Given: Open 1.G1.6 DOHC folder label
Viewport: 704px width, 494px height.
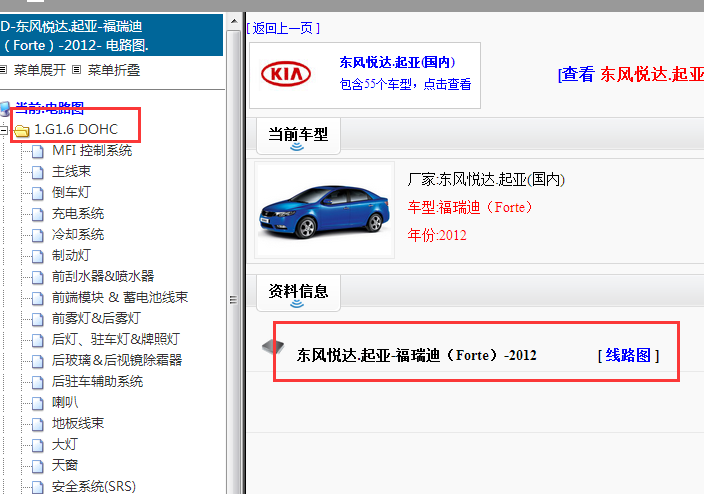Looking at the screenshot, I should [x=76, y=129].
